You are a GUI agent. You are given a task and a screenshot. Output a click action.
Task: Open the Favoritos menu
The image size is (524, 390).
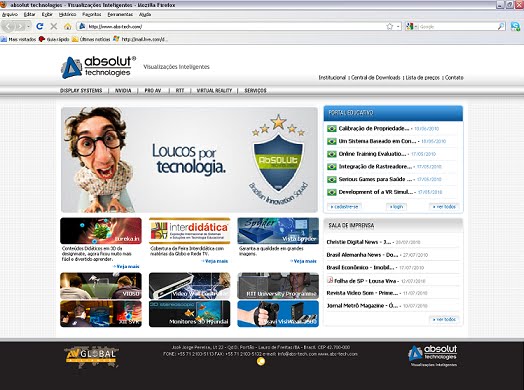tap(92, 14)
